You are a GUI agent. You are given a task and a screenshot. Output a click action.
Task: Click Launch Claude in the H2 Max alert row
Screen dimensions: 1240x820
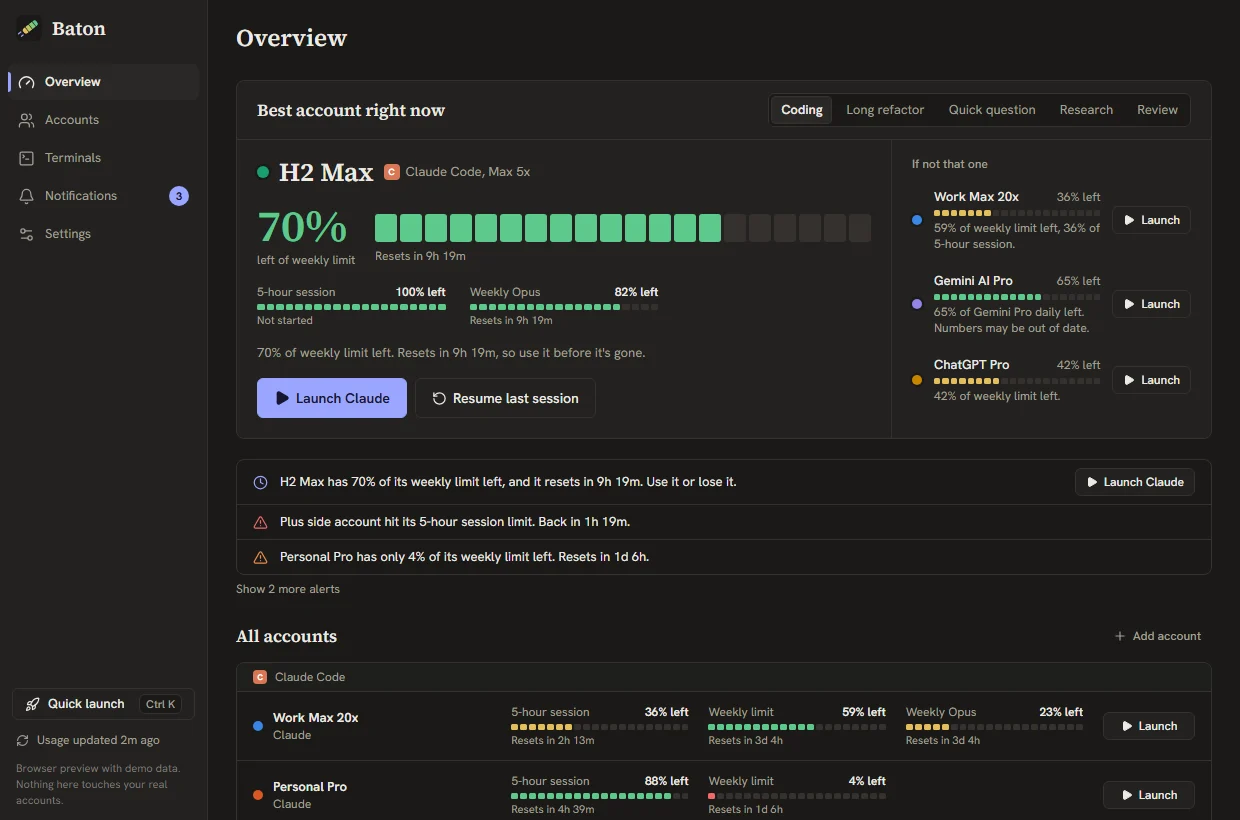(1135, 482)
